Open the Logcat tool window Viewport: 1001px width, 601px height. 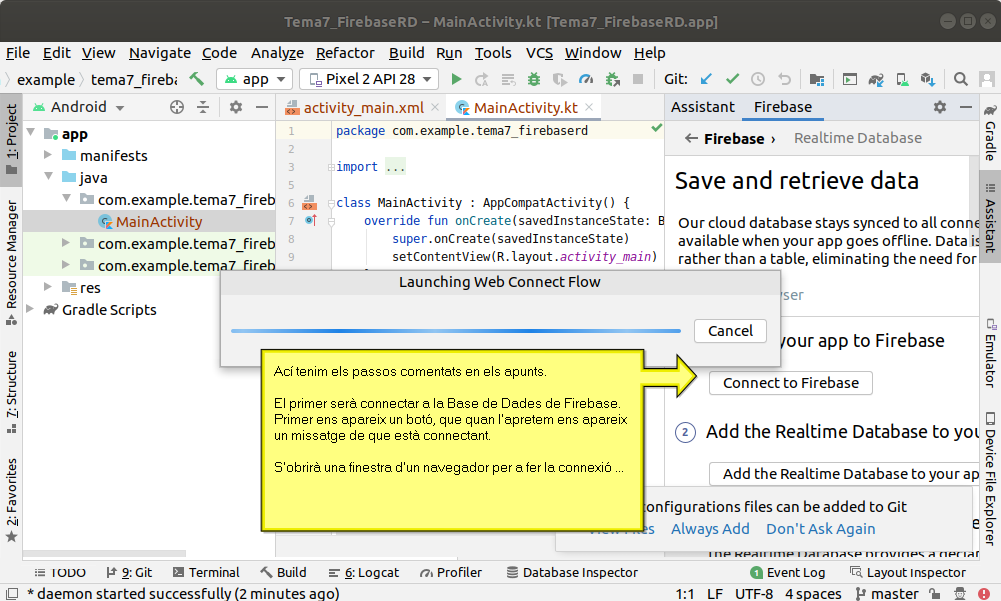[x=364, y=572]
